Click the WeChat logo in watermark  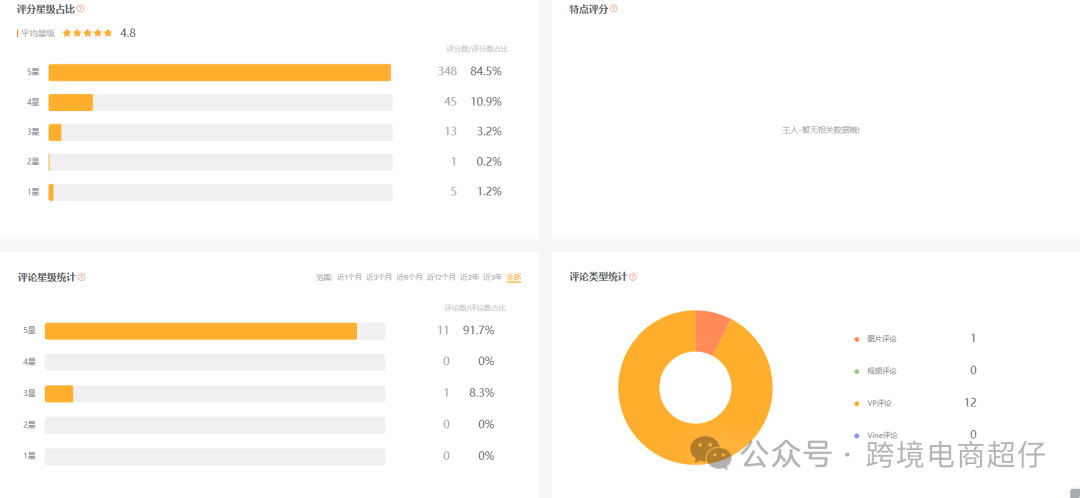pyautogui.click(x=710, y=453)
